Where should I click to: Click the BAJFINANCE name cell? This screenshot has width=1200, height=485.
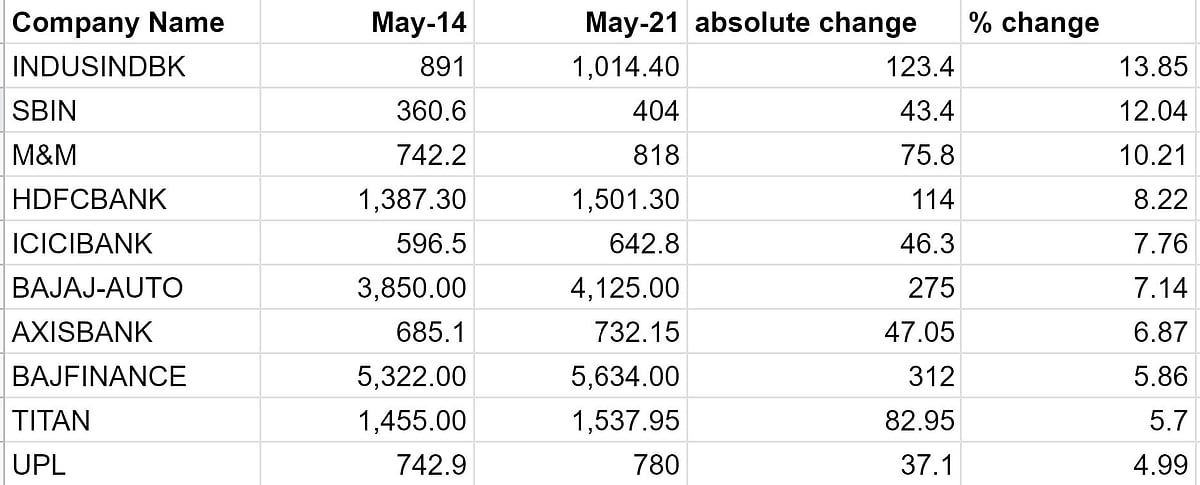pos(99,376)
